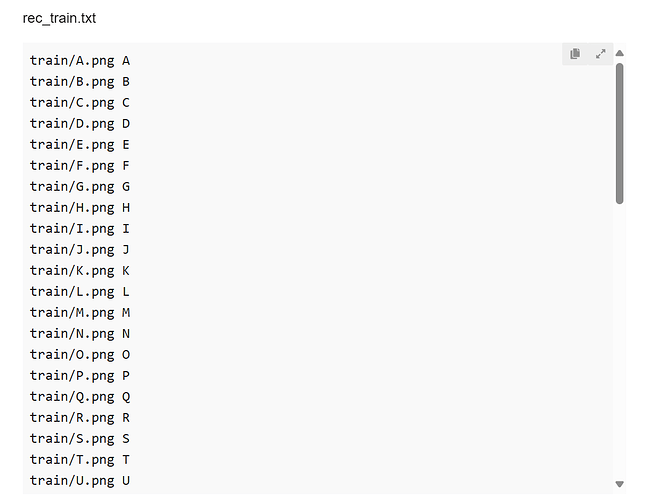Screen dimensions: 652x500
Task: Click the vertical scrollbar thumb
Action: pos(620,133)
